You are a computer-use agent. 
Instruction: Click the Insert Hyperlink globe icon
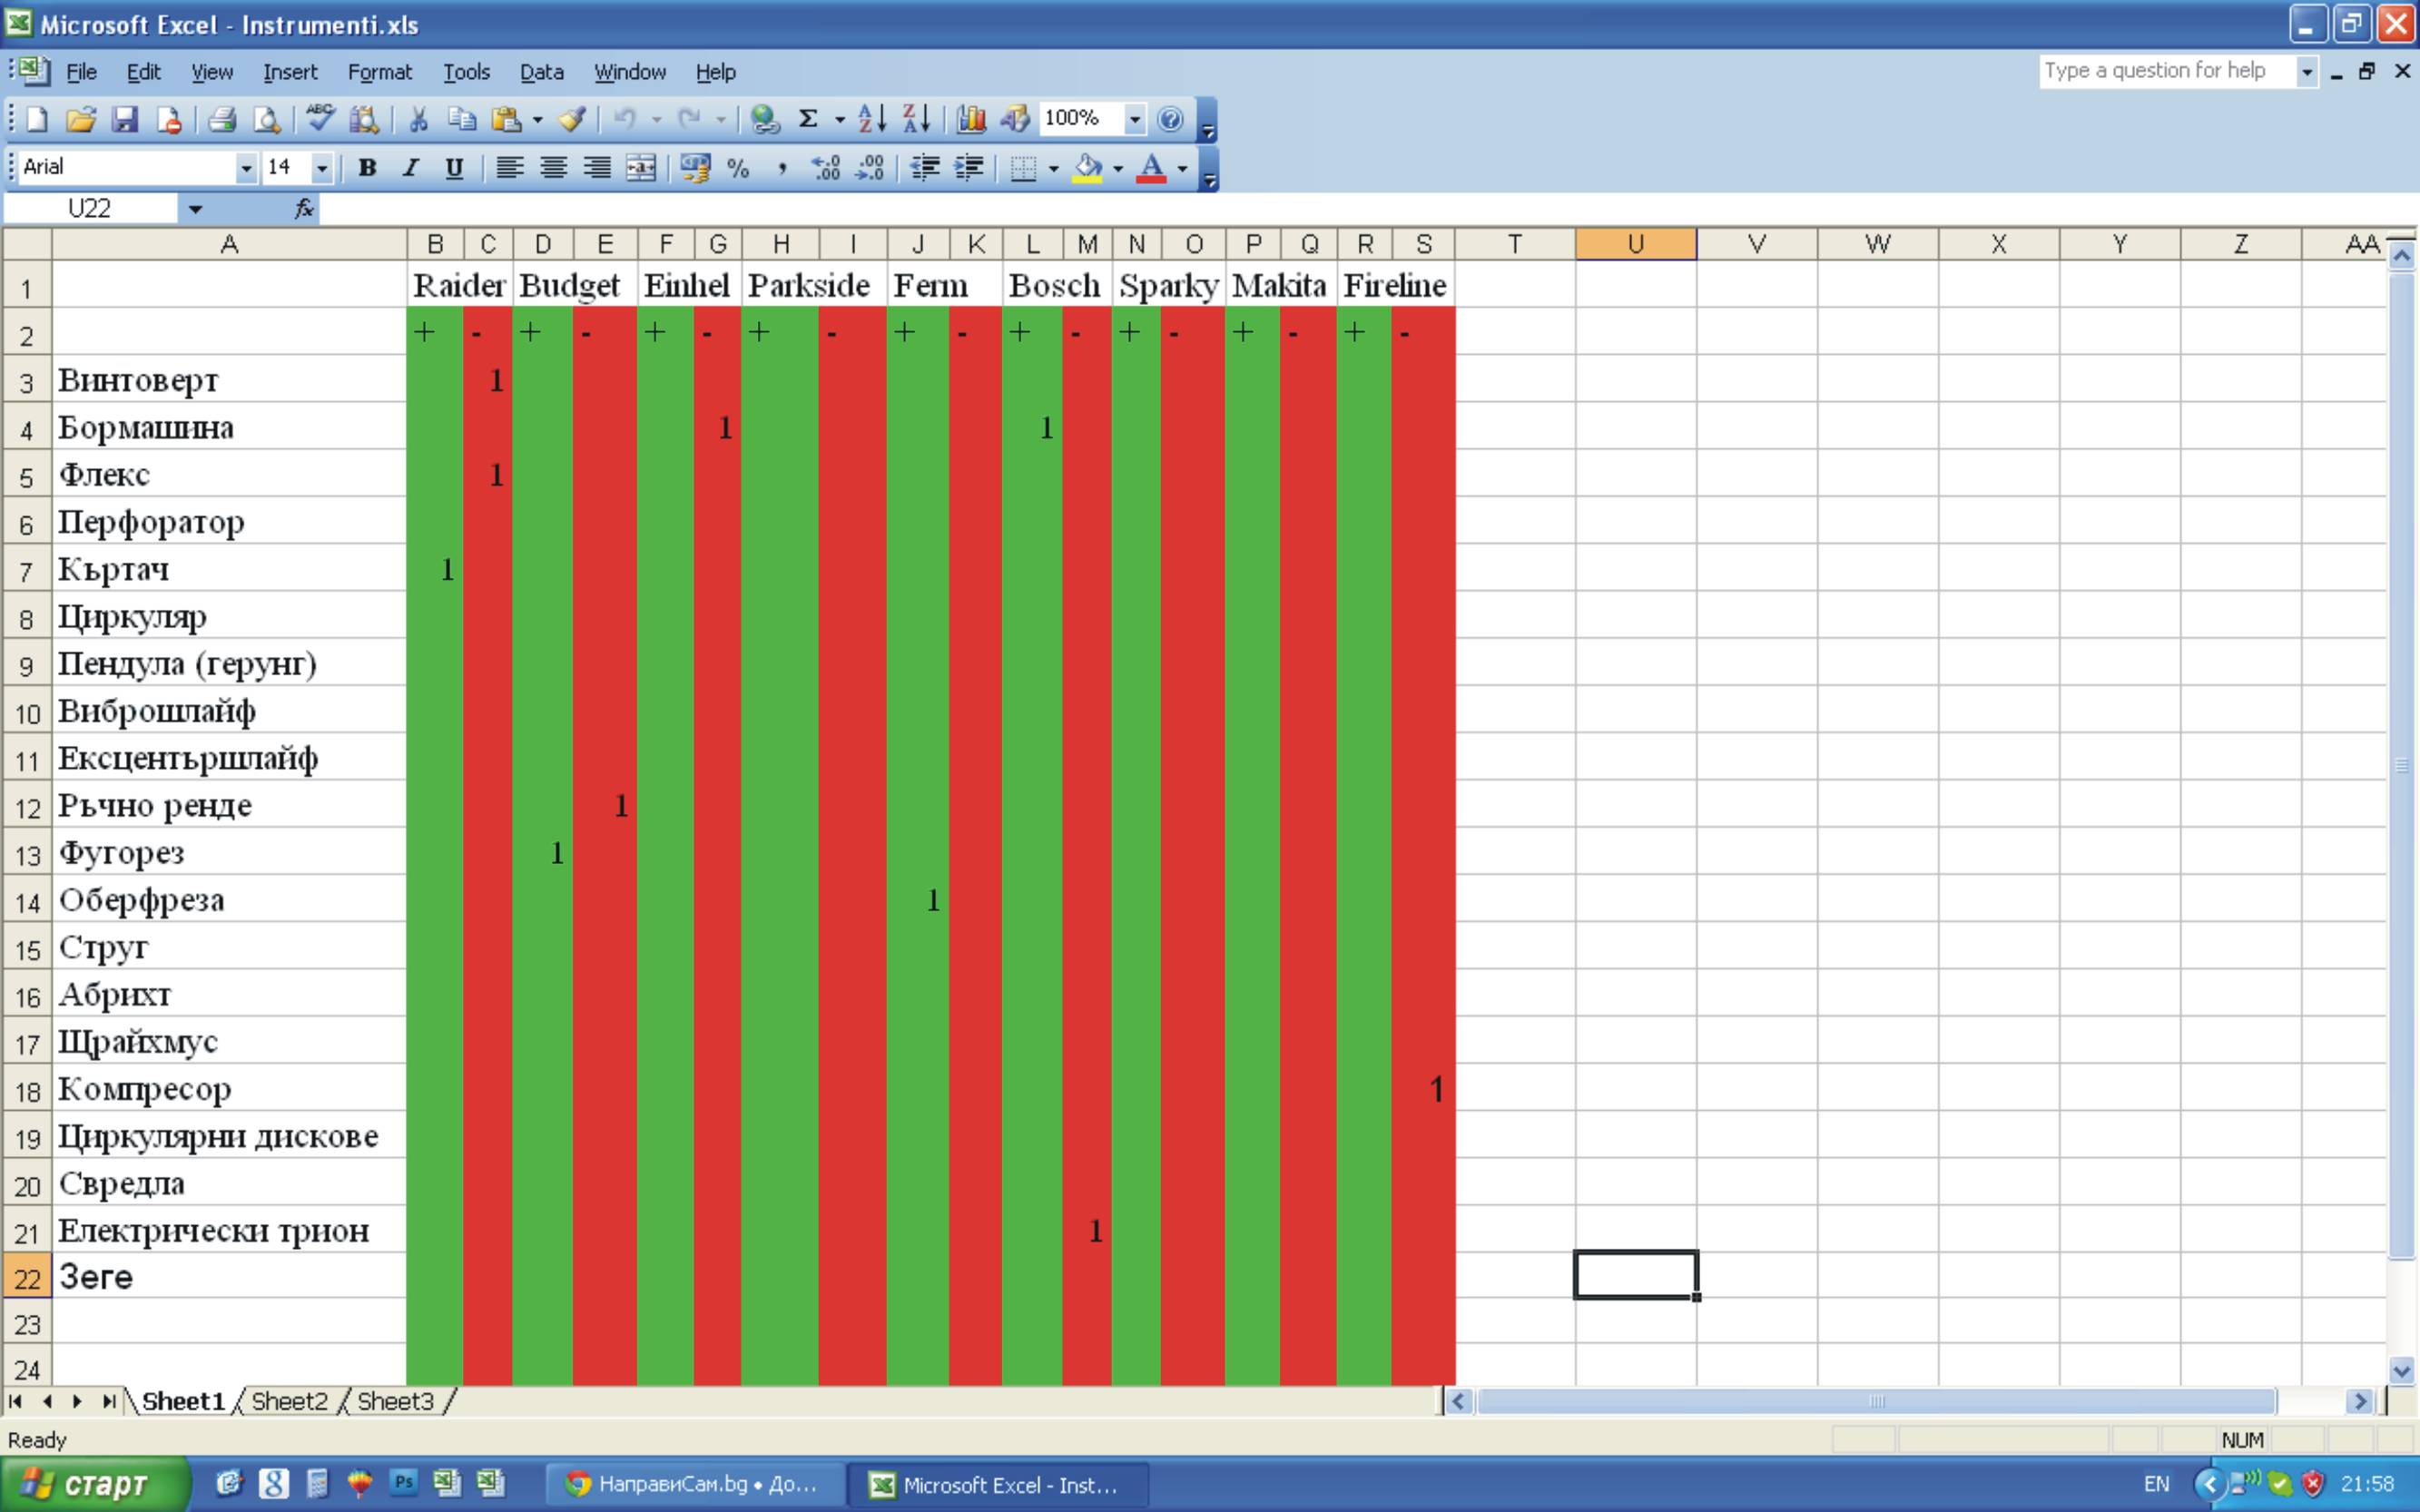click(765, 120)
